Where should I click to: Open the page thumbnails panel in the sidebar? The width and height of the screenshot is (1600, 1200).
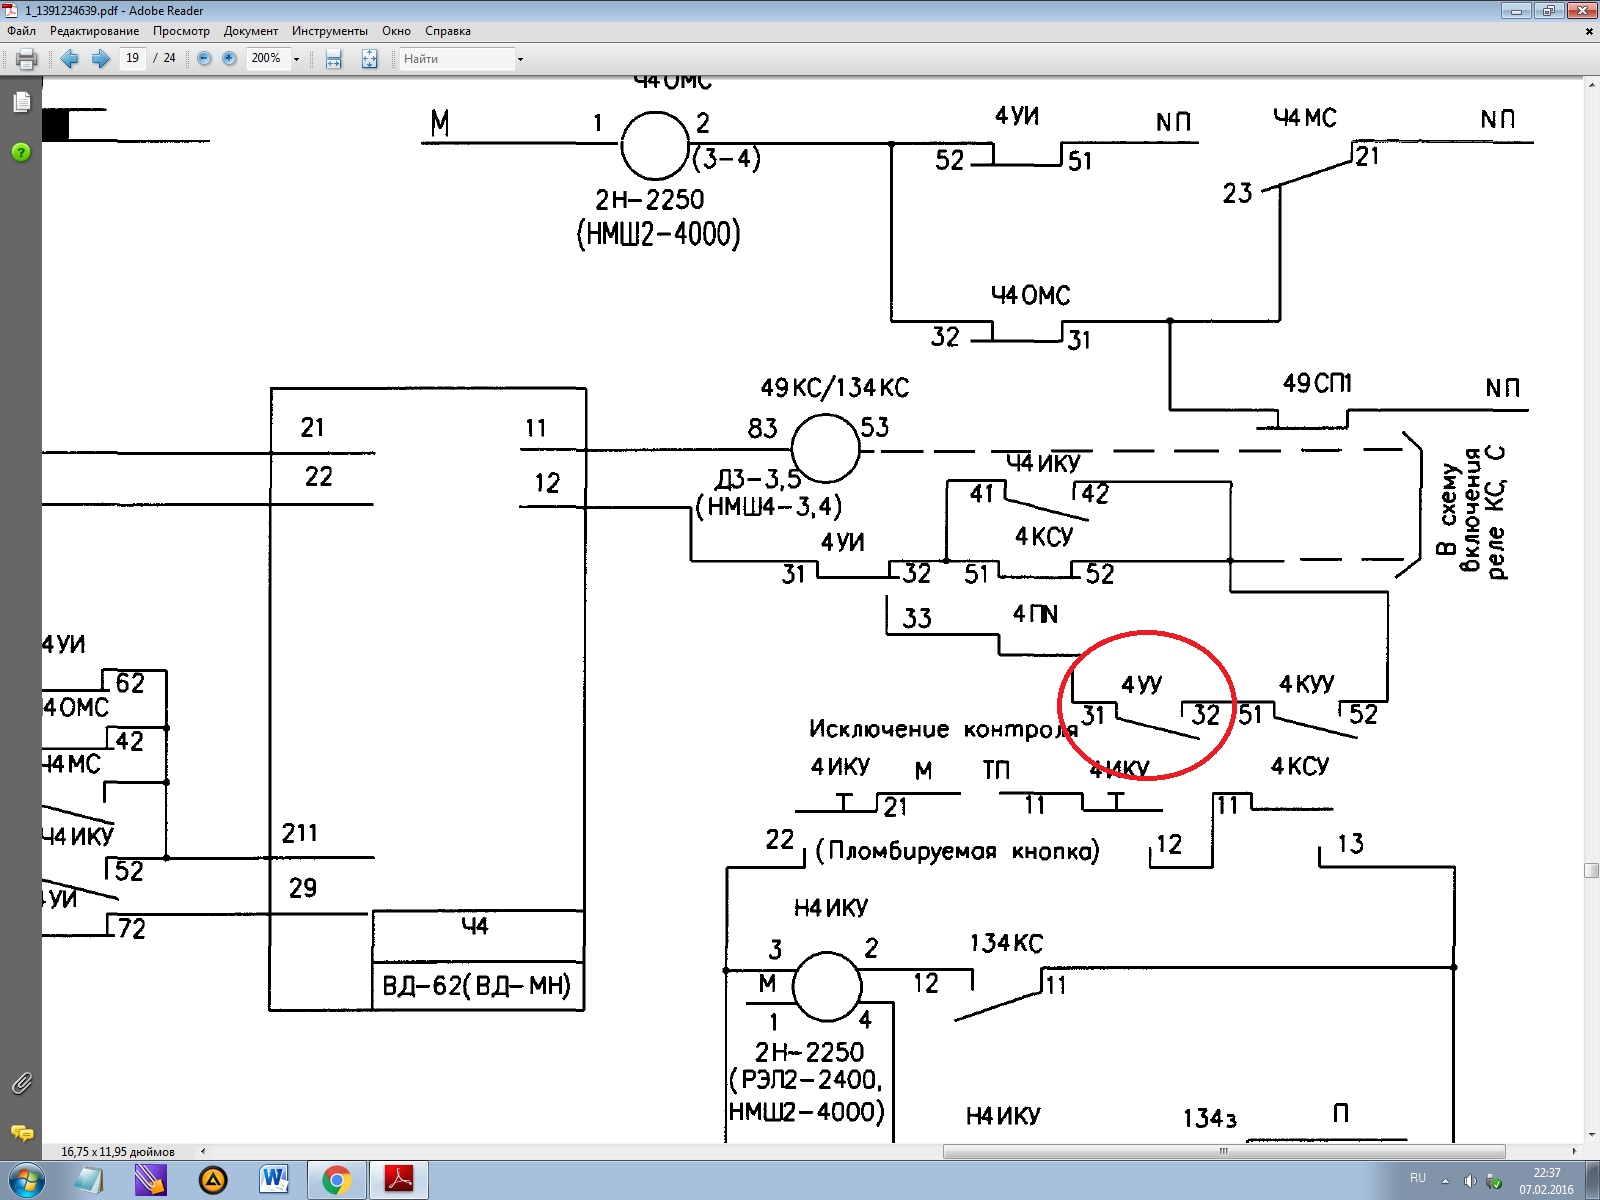click(21, 102)
